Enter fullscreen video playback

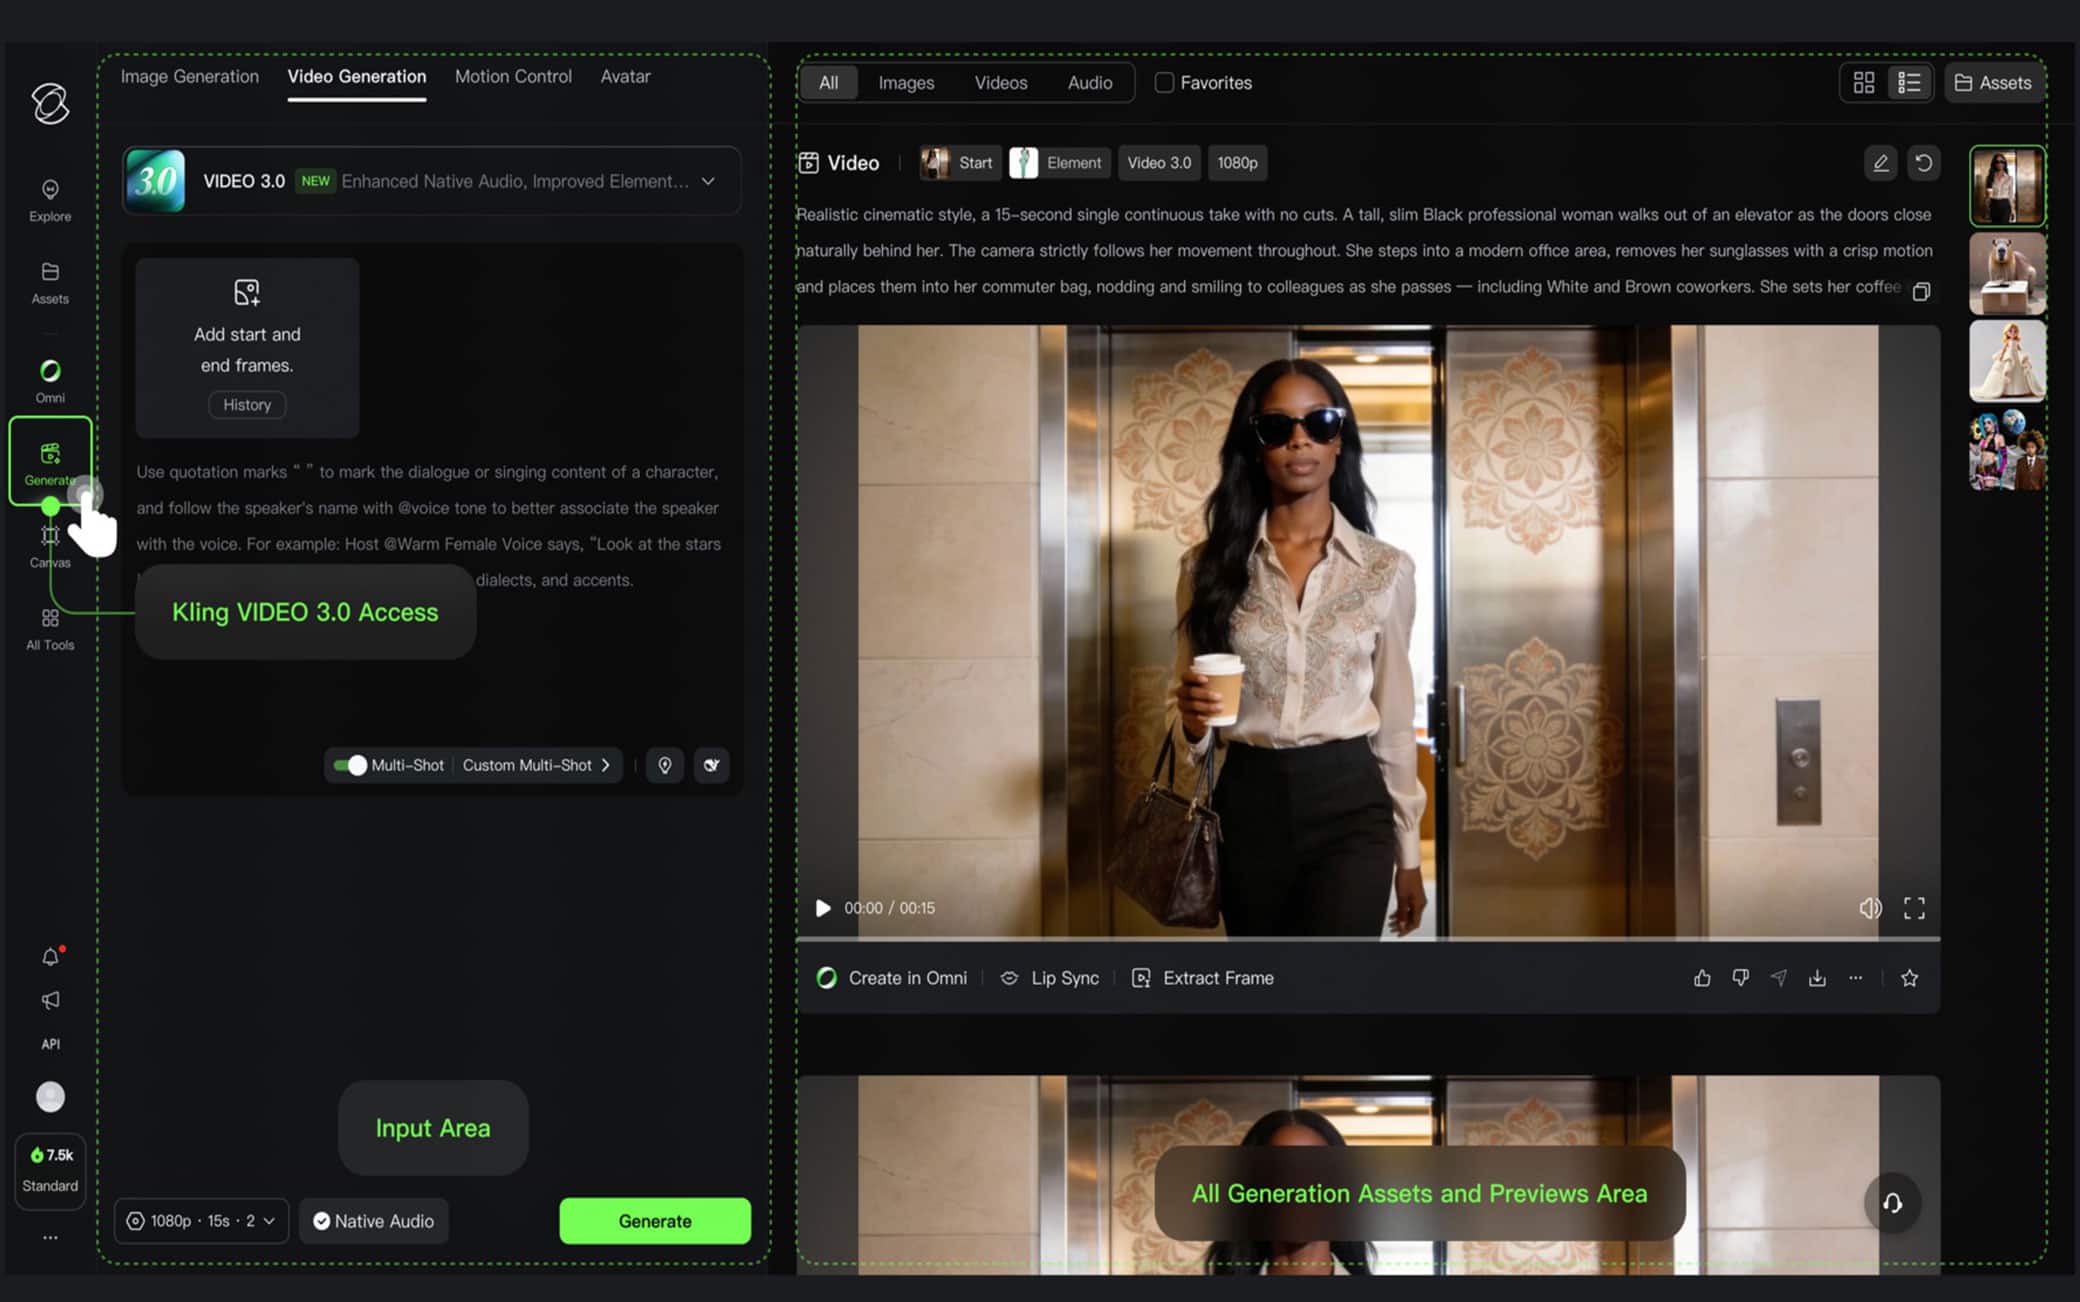coord(1914,908)
